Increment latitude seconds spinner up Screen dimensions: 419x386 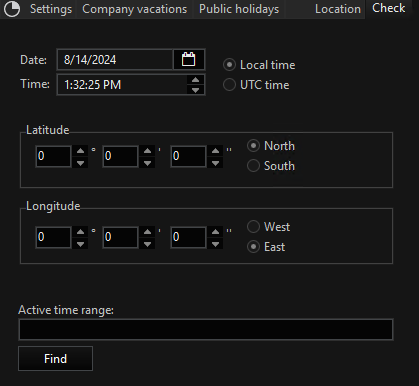point(215,151)
